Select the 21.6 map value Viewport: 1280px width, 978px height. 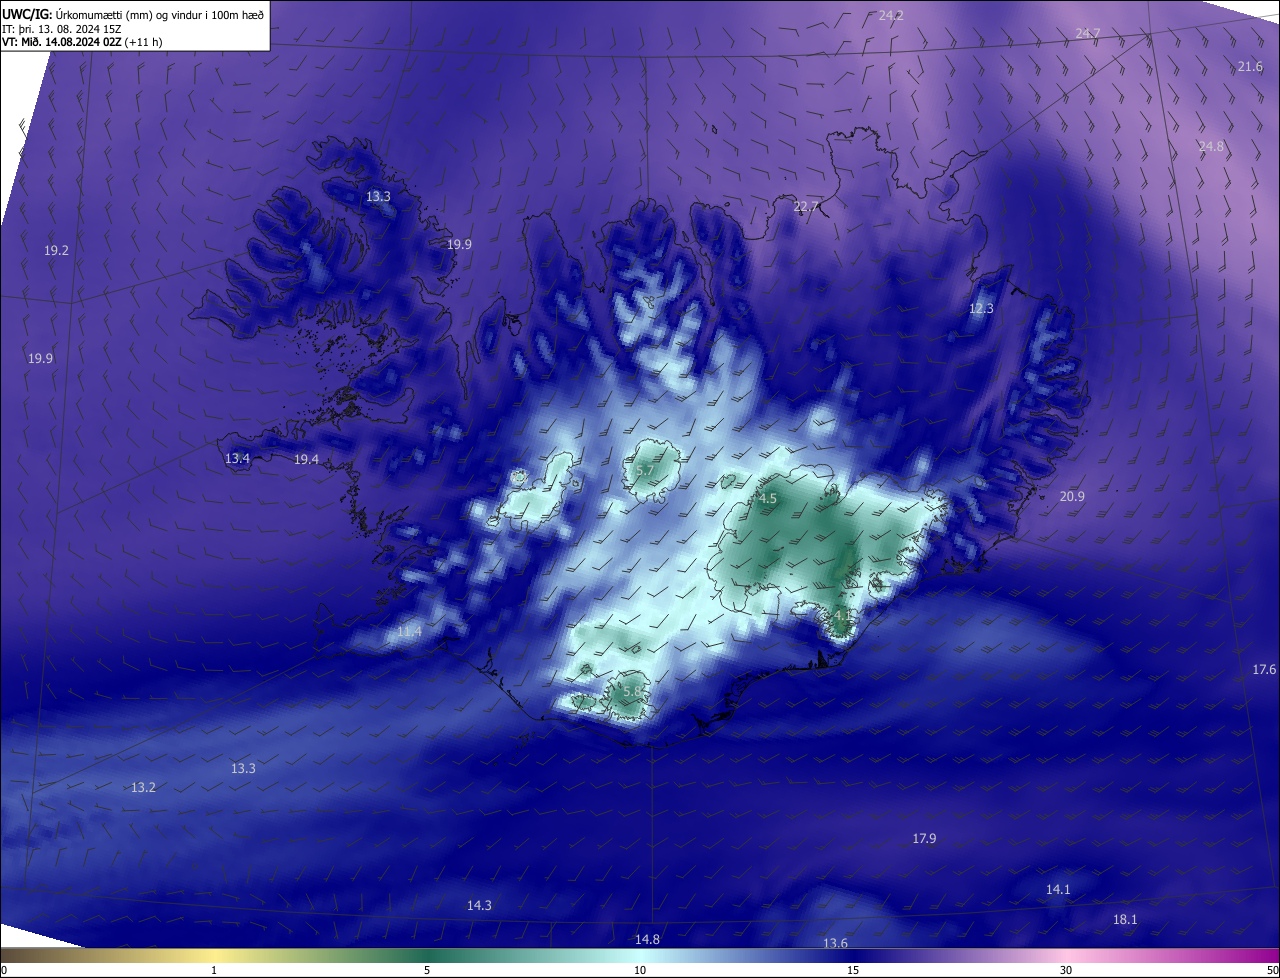[x=1250, y=66]
